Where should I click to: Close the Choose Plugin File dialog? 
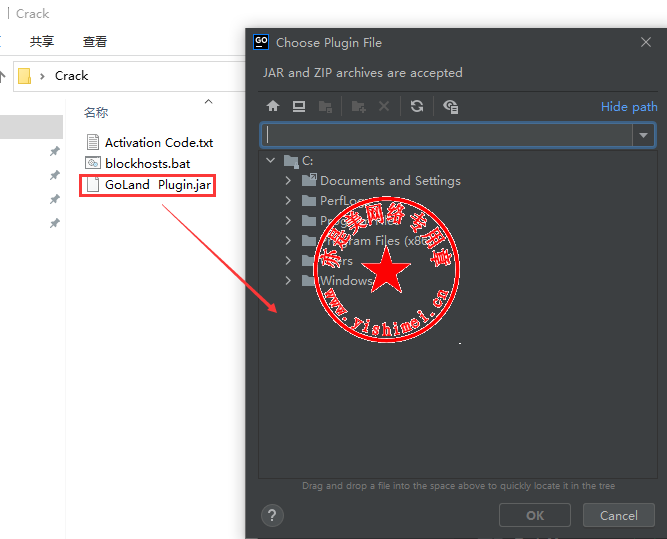pyautogui.click(x=646, y=42)
